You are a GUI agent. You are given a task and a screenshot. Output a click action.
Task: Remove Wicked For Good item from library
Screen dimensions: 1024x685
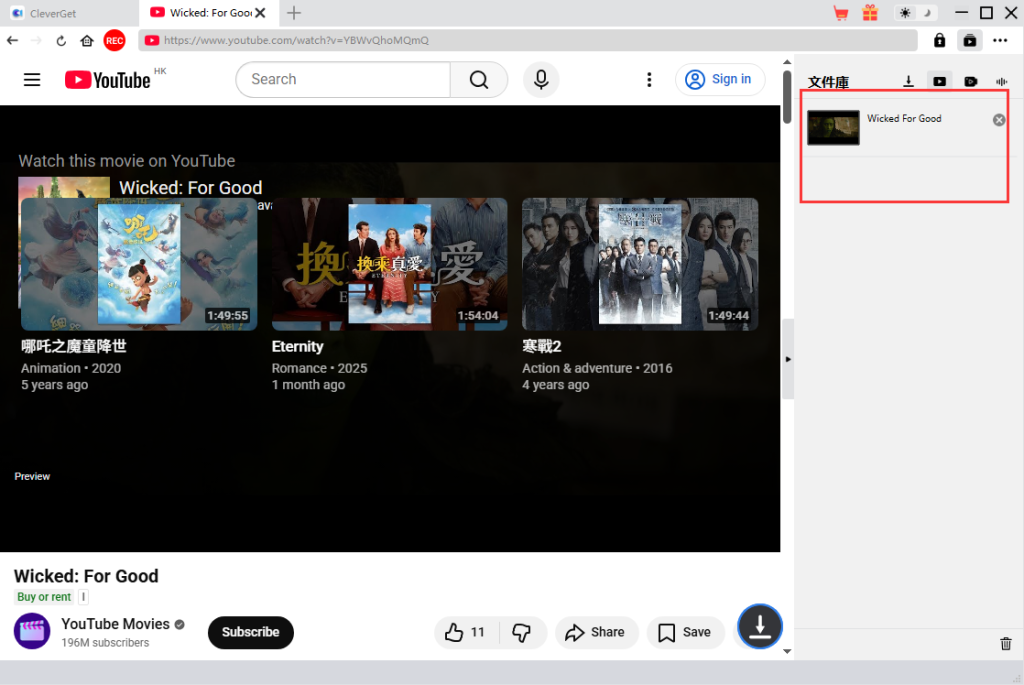(x=999, y=119)
